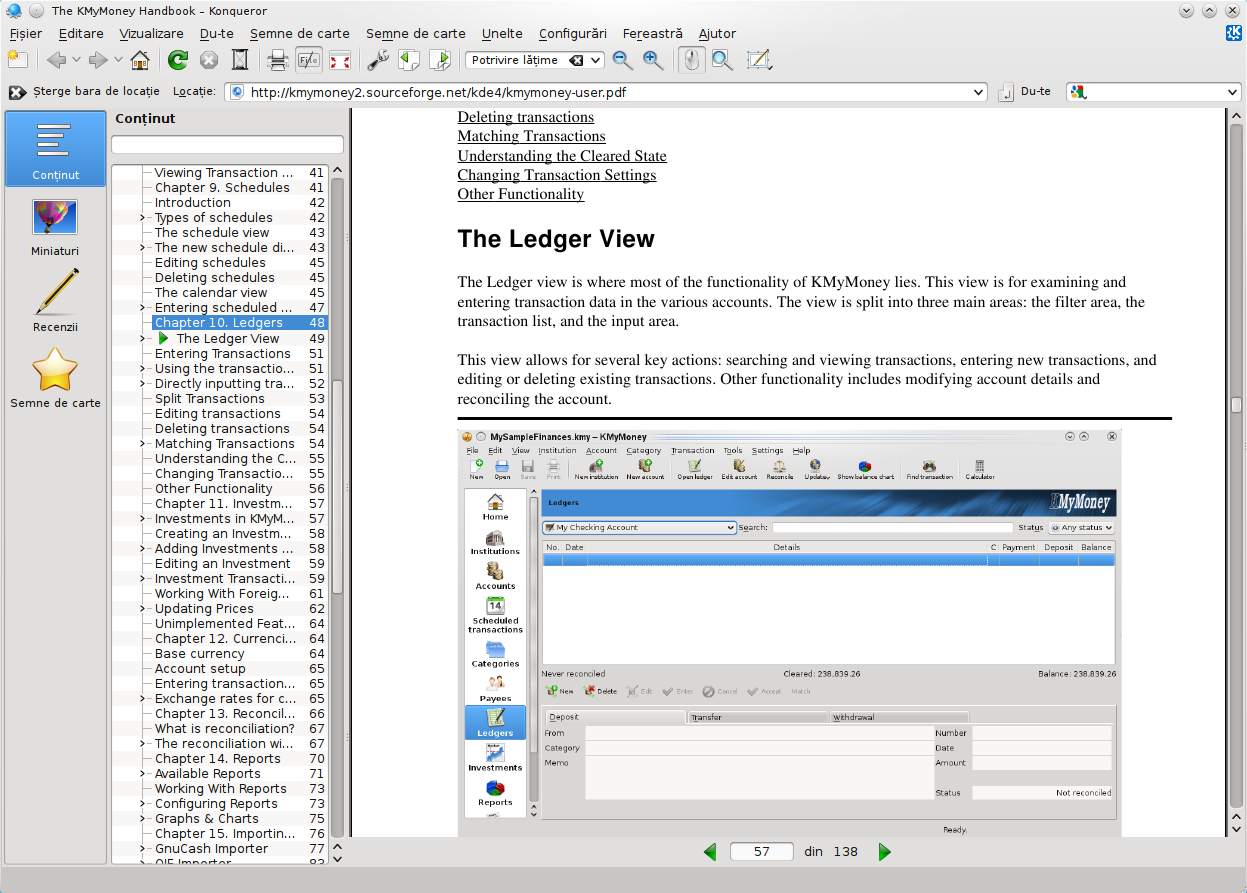1247x893 pixels.
Task: Click the Home icon in the toolbar
Action: coord(140,60)
